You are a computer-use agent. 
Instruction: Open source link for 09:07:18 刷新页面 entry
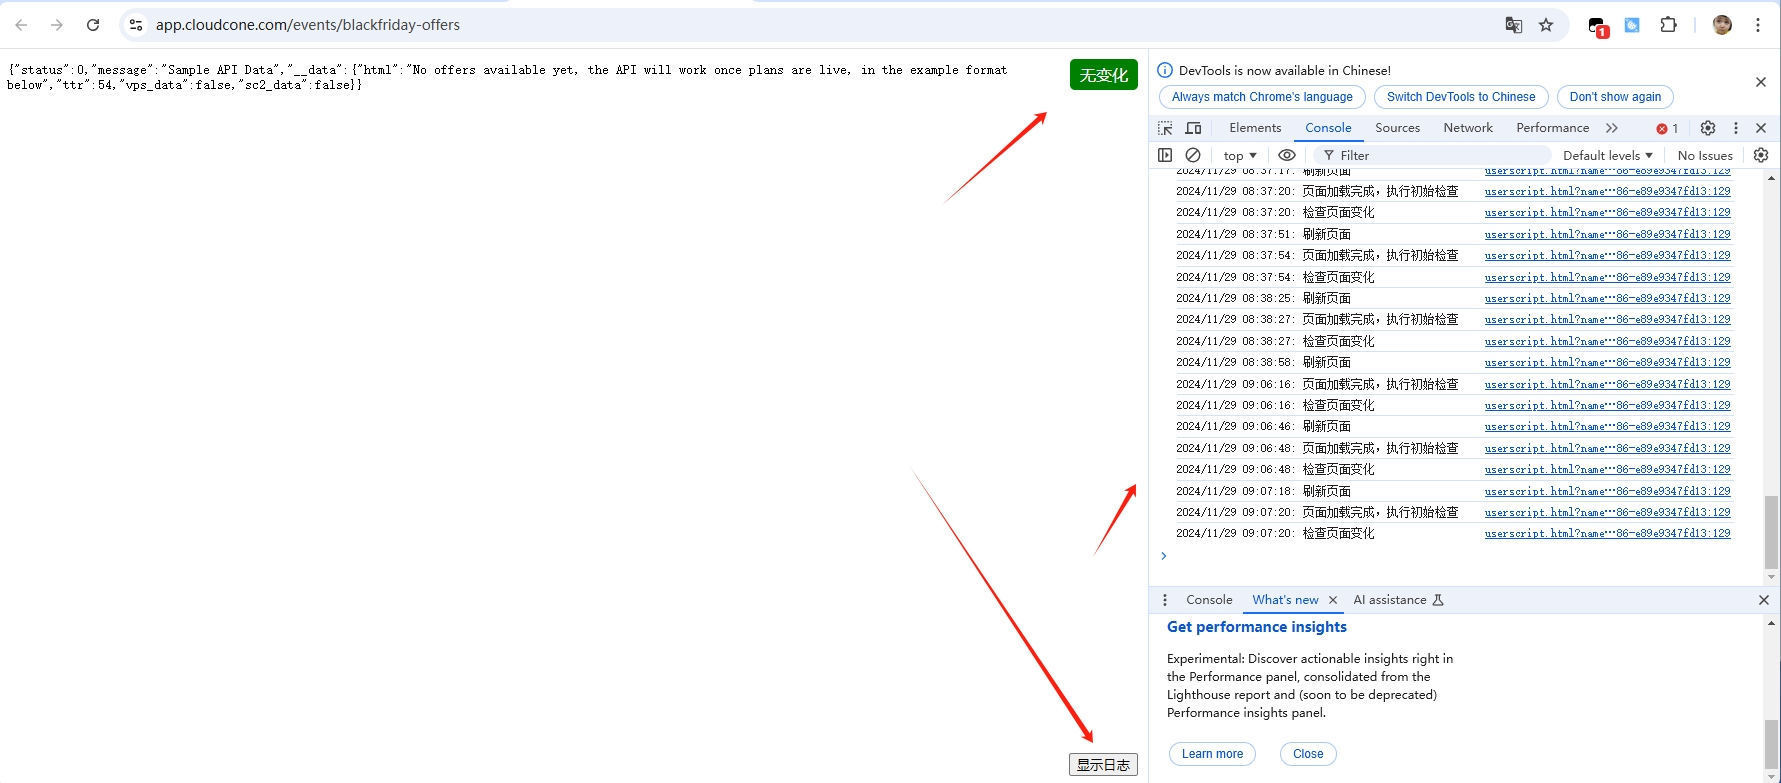coord(1607,491)
